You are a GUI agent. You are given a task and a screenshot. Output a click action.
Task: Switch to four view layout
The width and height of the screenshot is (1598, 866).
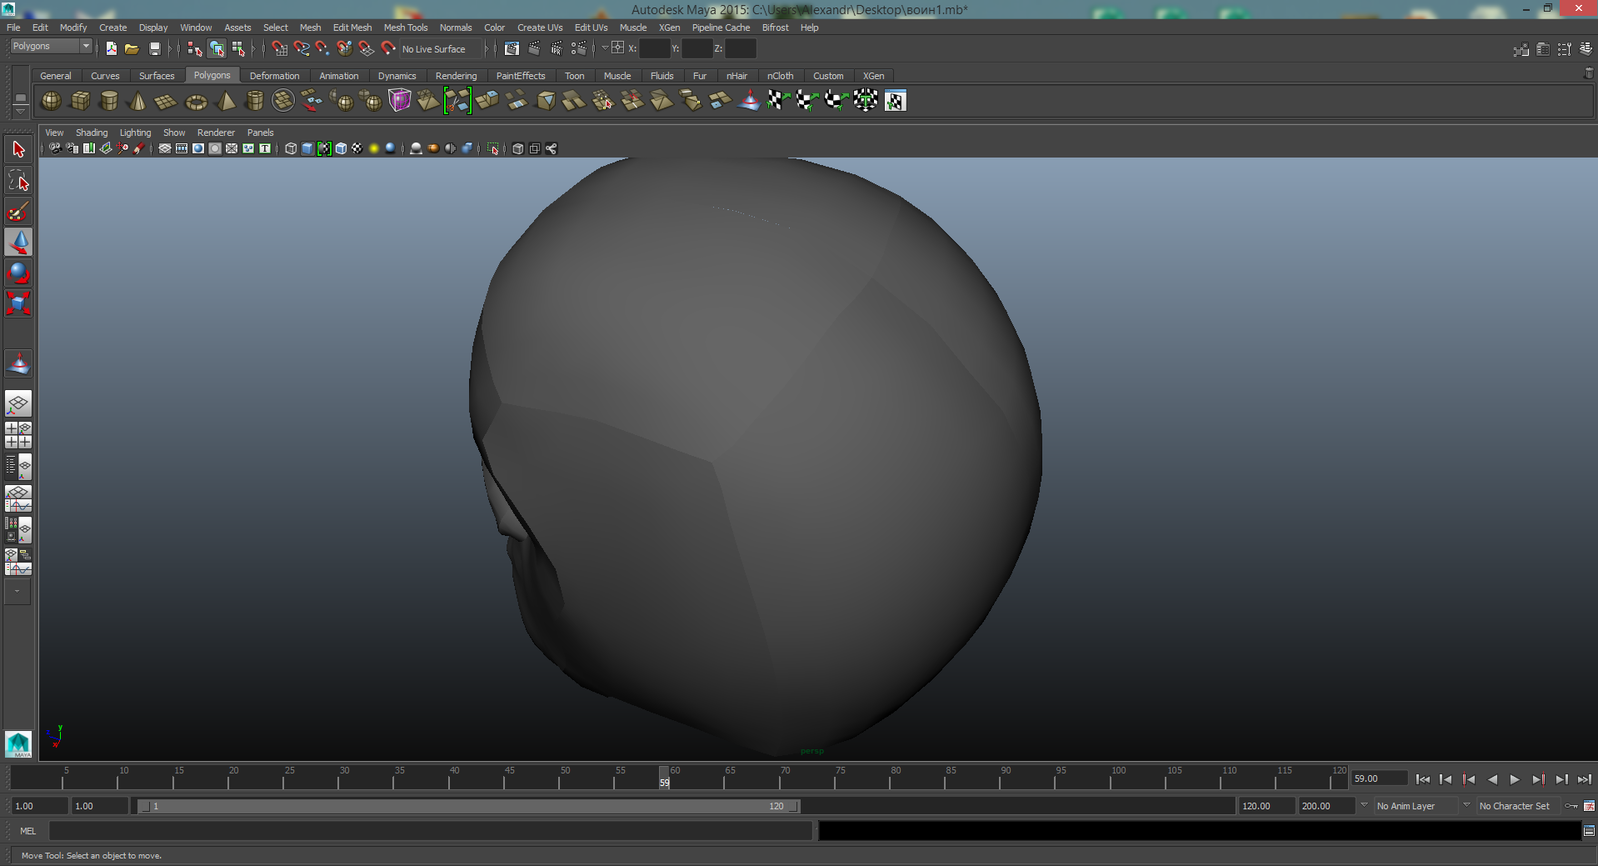click(18, 435)
